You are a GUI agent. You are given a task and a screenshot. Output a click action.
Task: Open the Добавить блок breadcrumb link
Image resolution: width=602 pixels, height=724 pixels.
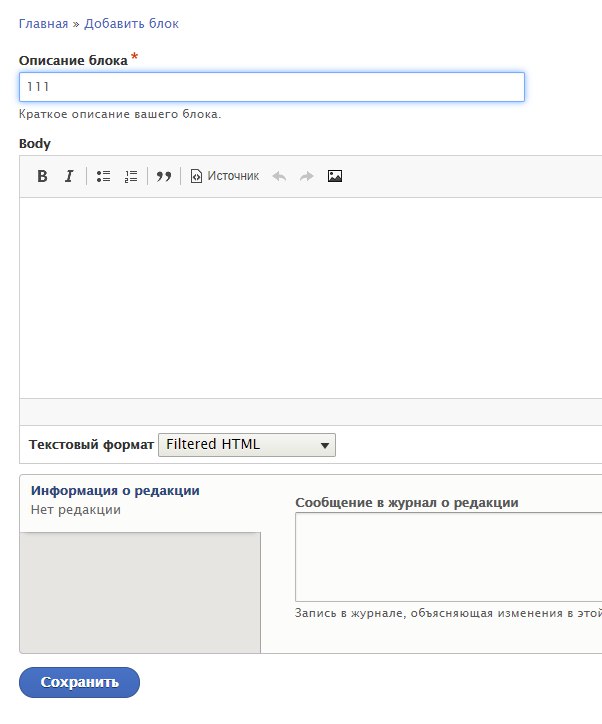[131, 24]
